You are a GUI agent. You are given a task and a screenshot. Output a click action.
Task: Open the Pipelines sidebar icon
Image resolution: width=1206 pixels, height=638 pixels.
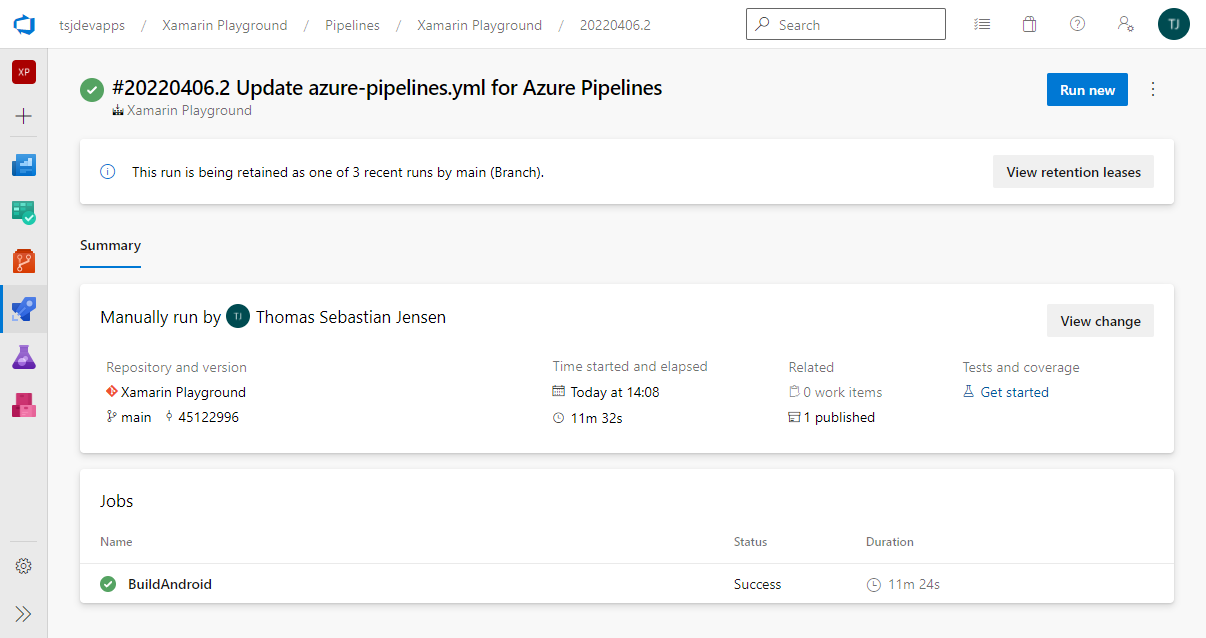24,309
